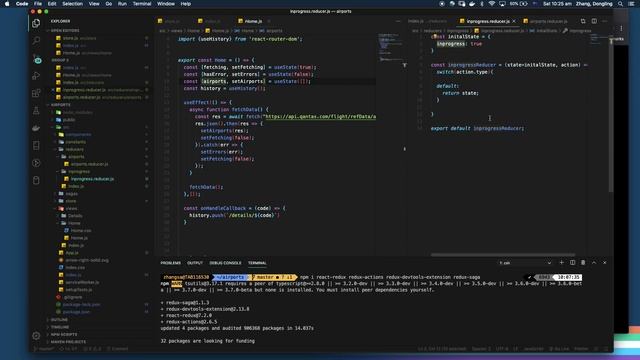Open Home.css in the file tree
Image resolution: width=640 pixels, height=360 pixels.
coord(81,231)
